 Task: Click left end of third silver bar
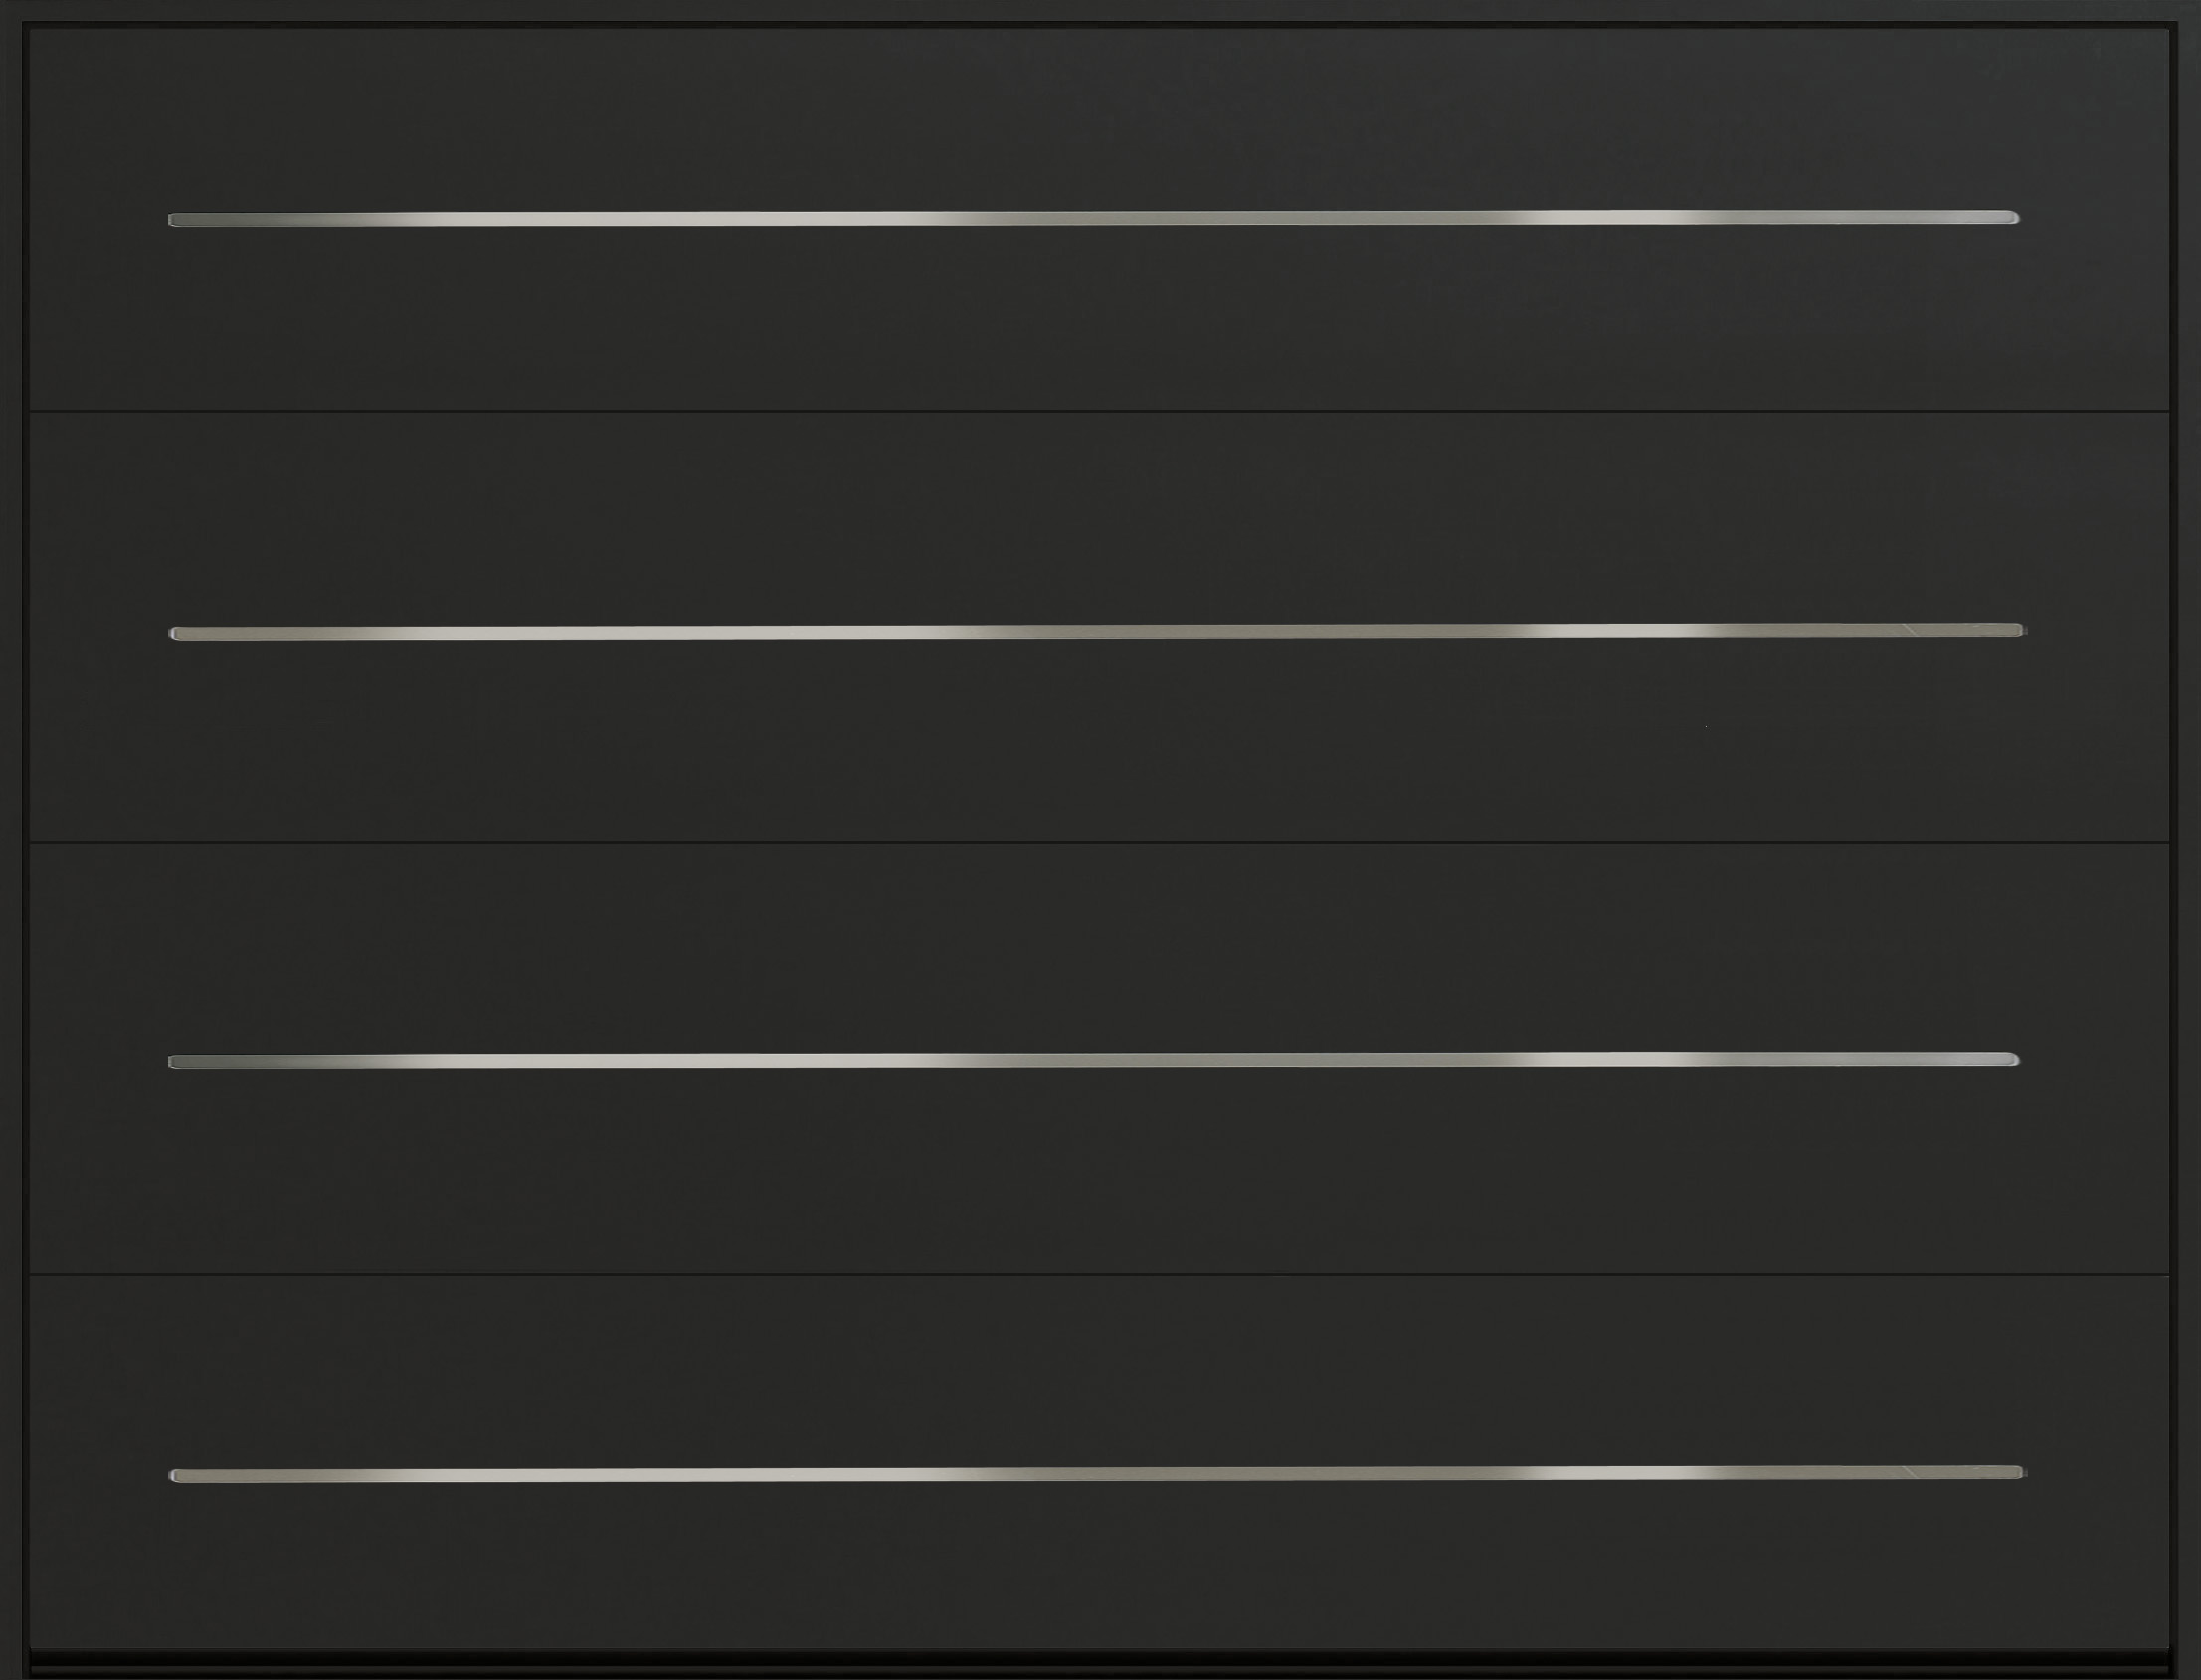click(174, 1063)
